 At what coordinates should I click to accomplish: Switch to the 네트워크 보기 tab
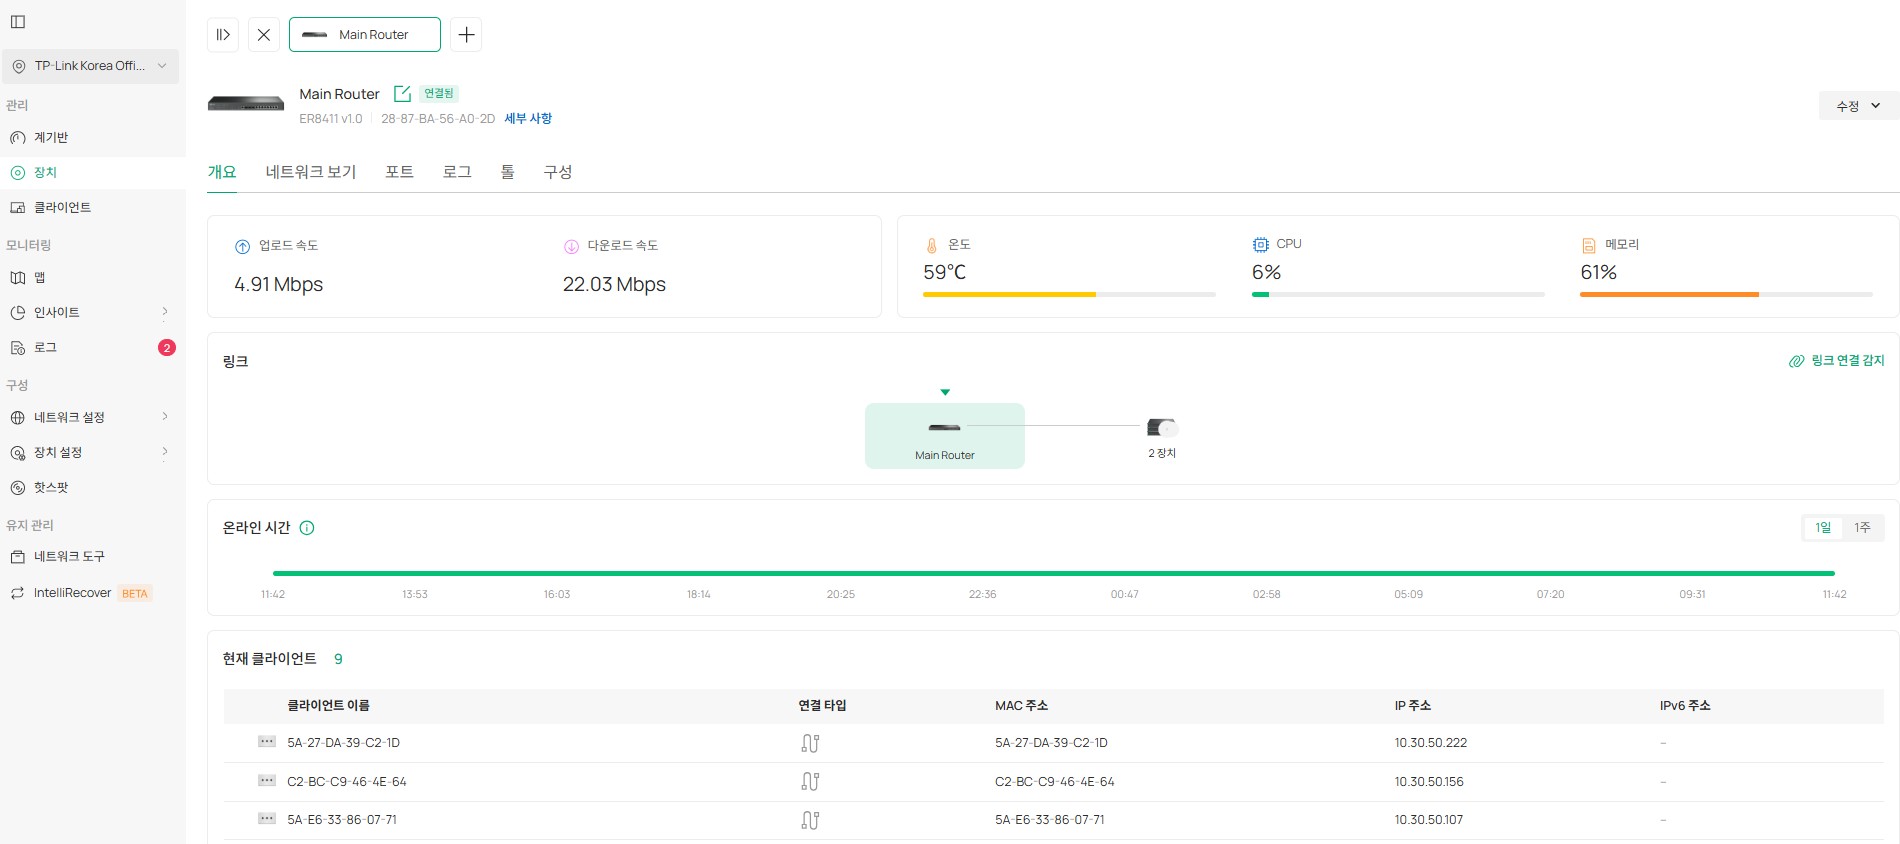(311, 172)
